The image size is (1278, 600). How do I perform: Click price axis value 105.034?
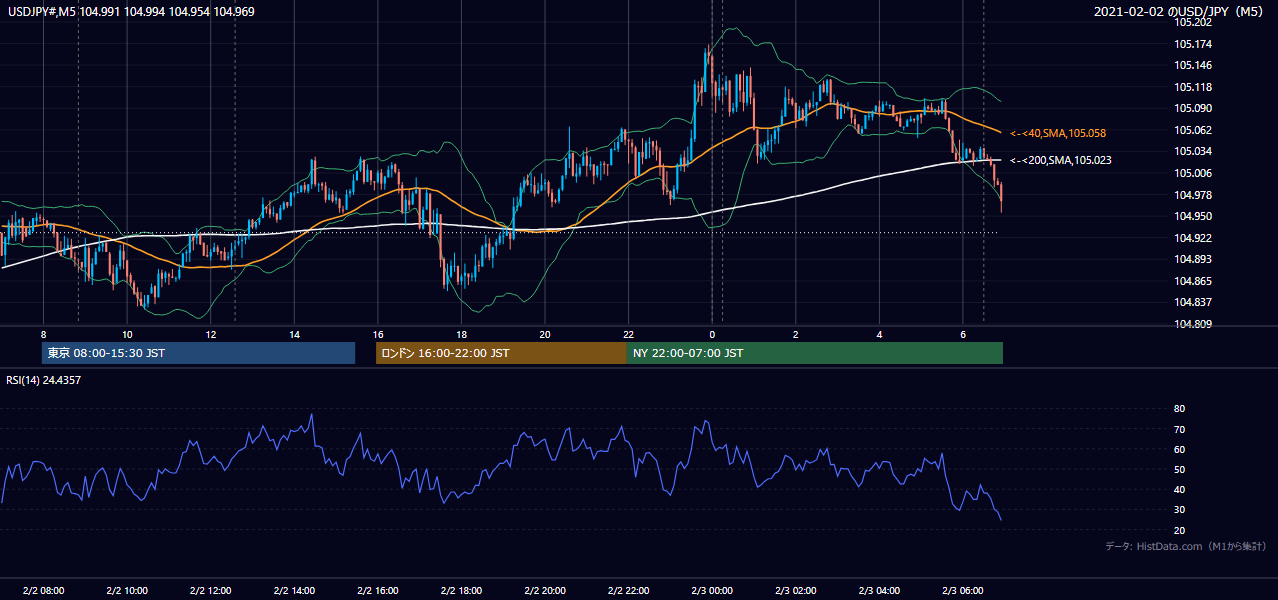point(1194,151)
